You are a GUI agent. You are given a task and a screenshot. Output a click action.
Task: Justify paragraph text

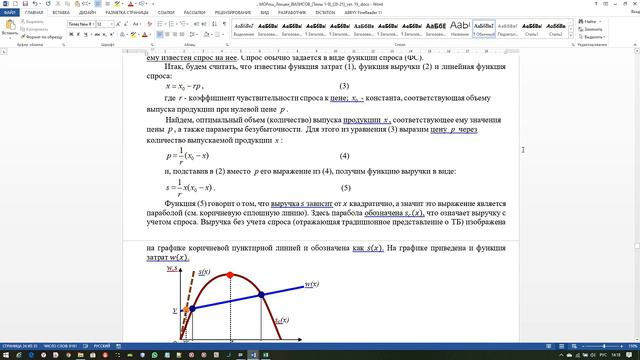tap(182, 35)
